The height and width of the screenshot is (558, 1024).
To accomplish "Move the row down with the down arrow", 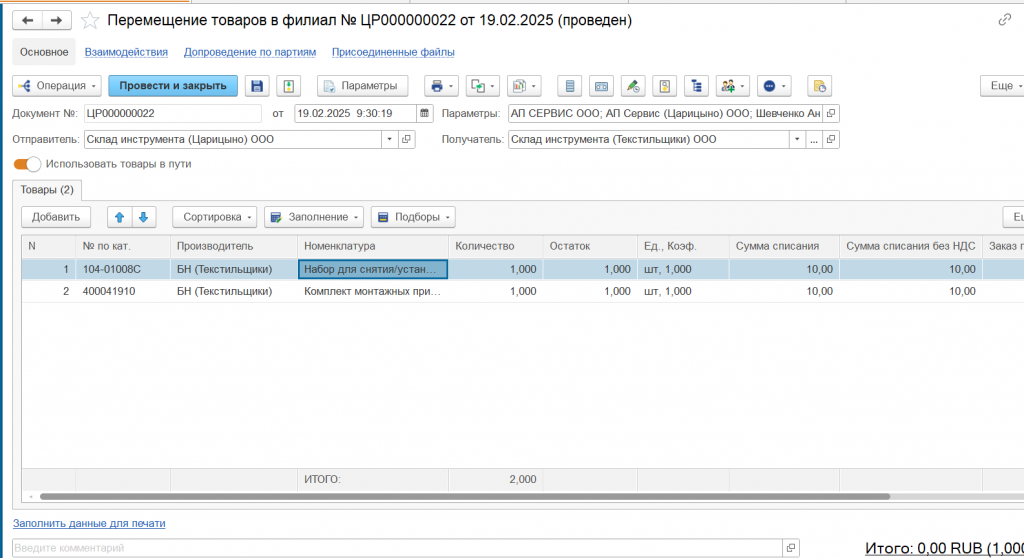I will 144,217.
